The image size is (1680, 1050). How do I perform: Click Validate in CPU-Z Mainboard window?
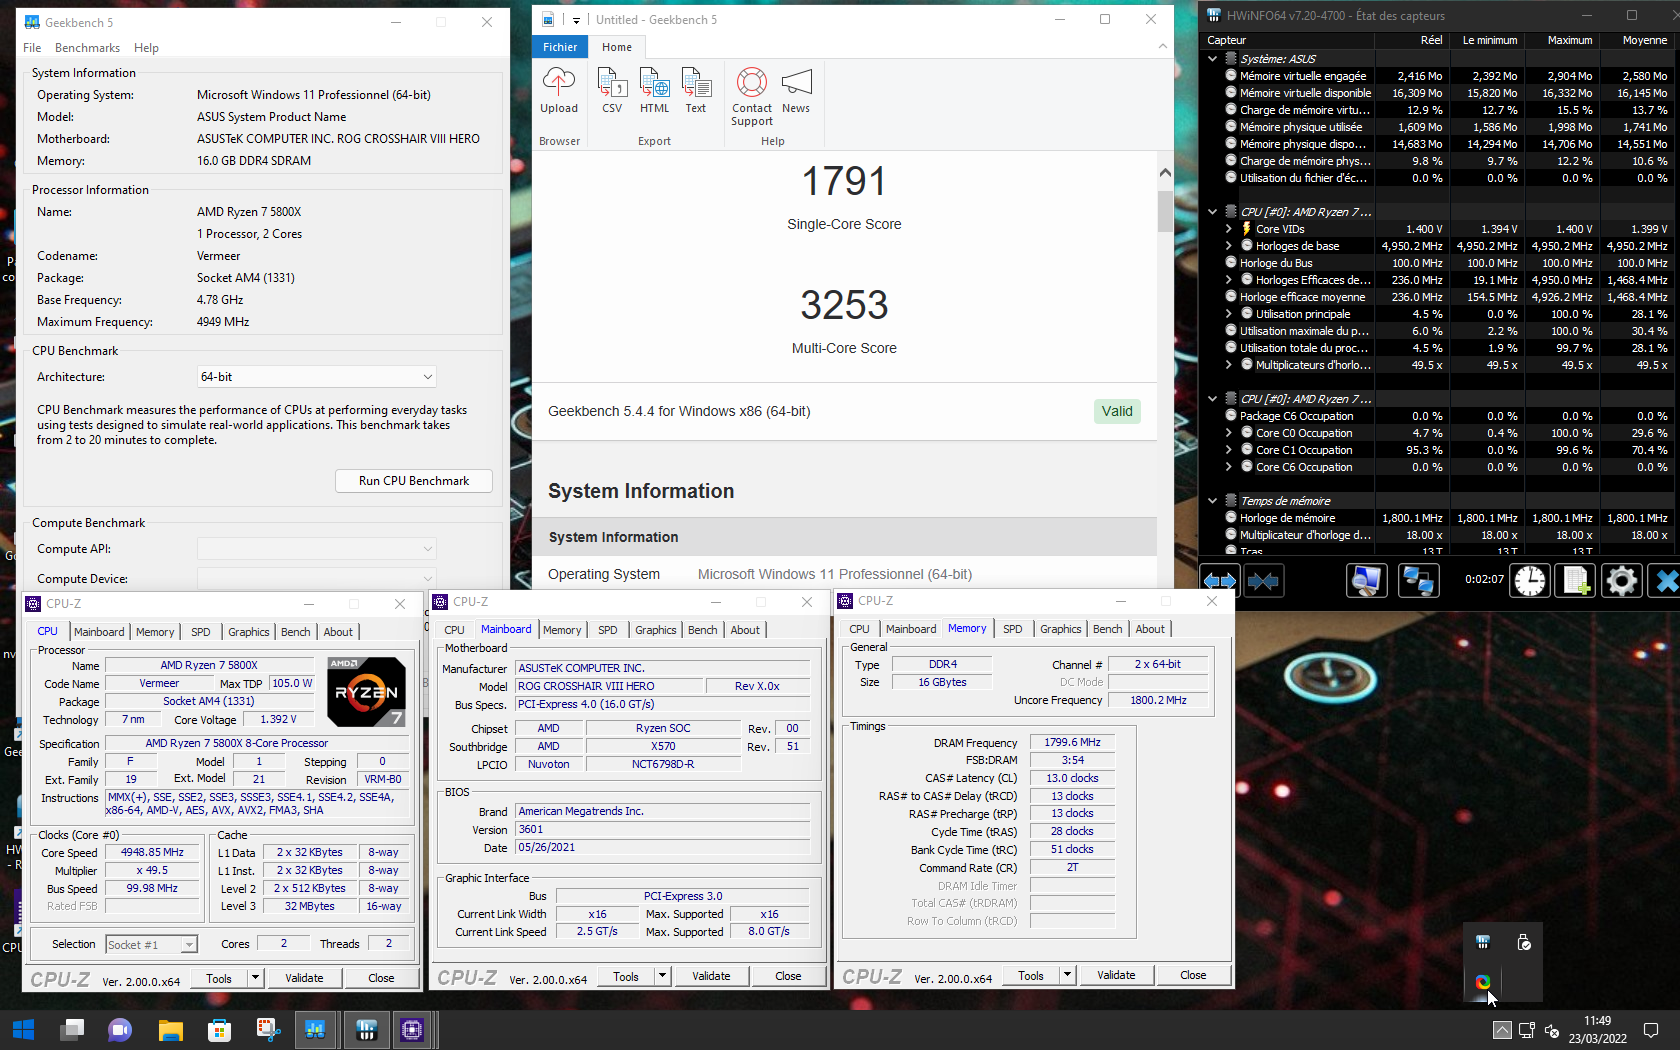[711, 976]
